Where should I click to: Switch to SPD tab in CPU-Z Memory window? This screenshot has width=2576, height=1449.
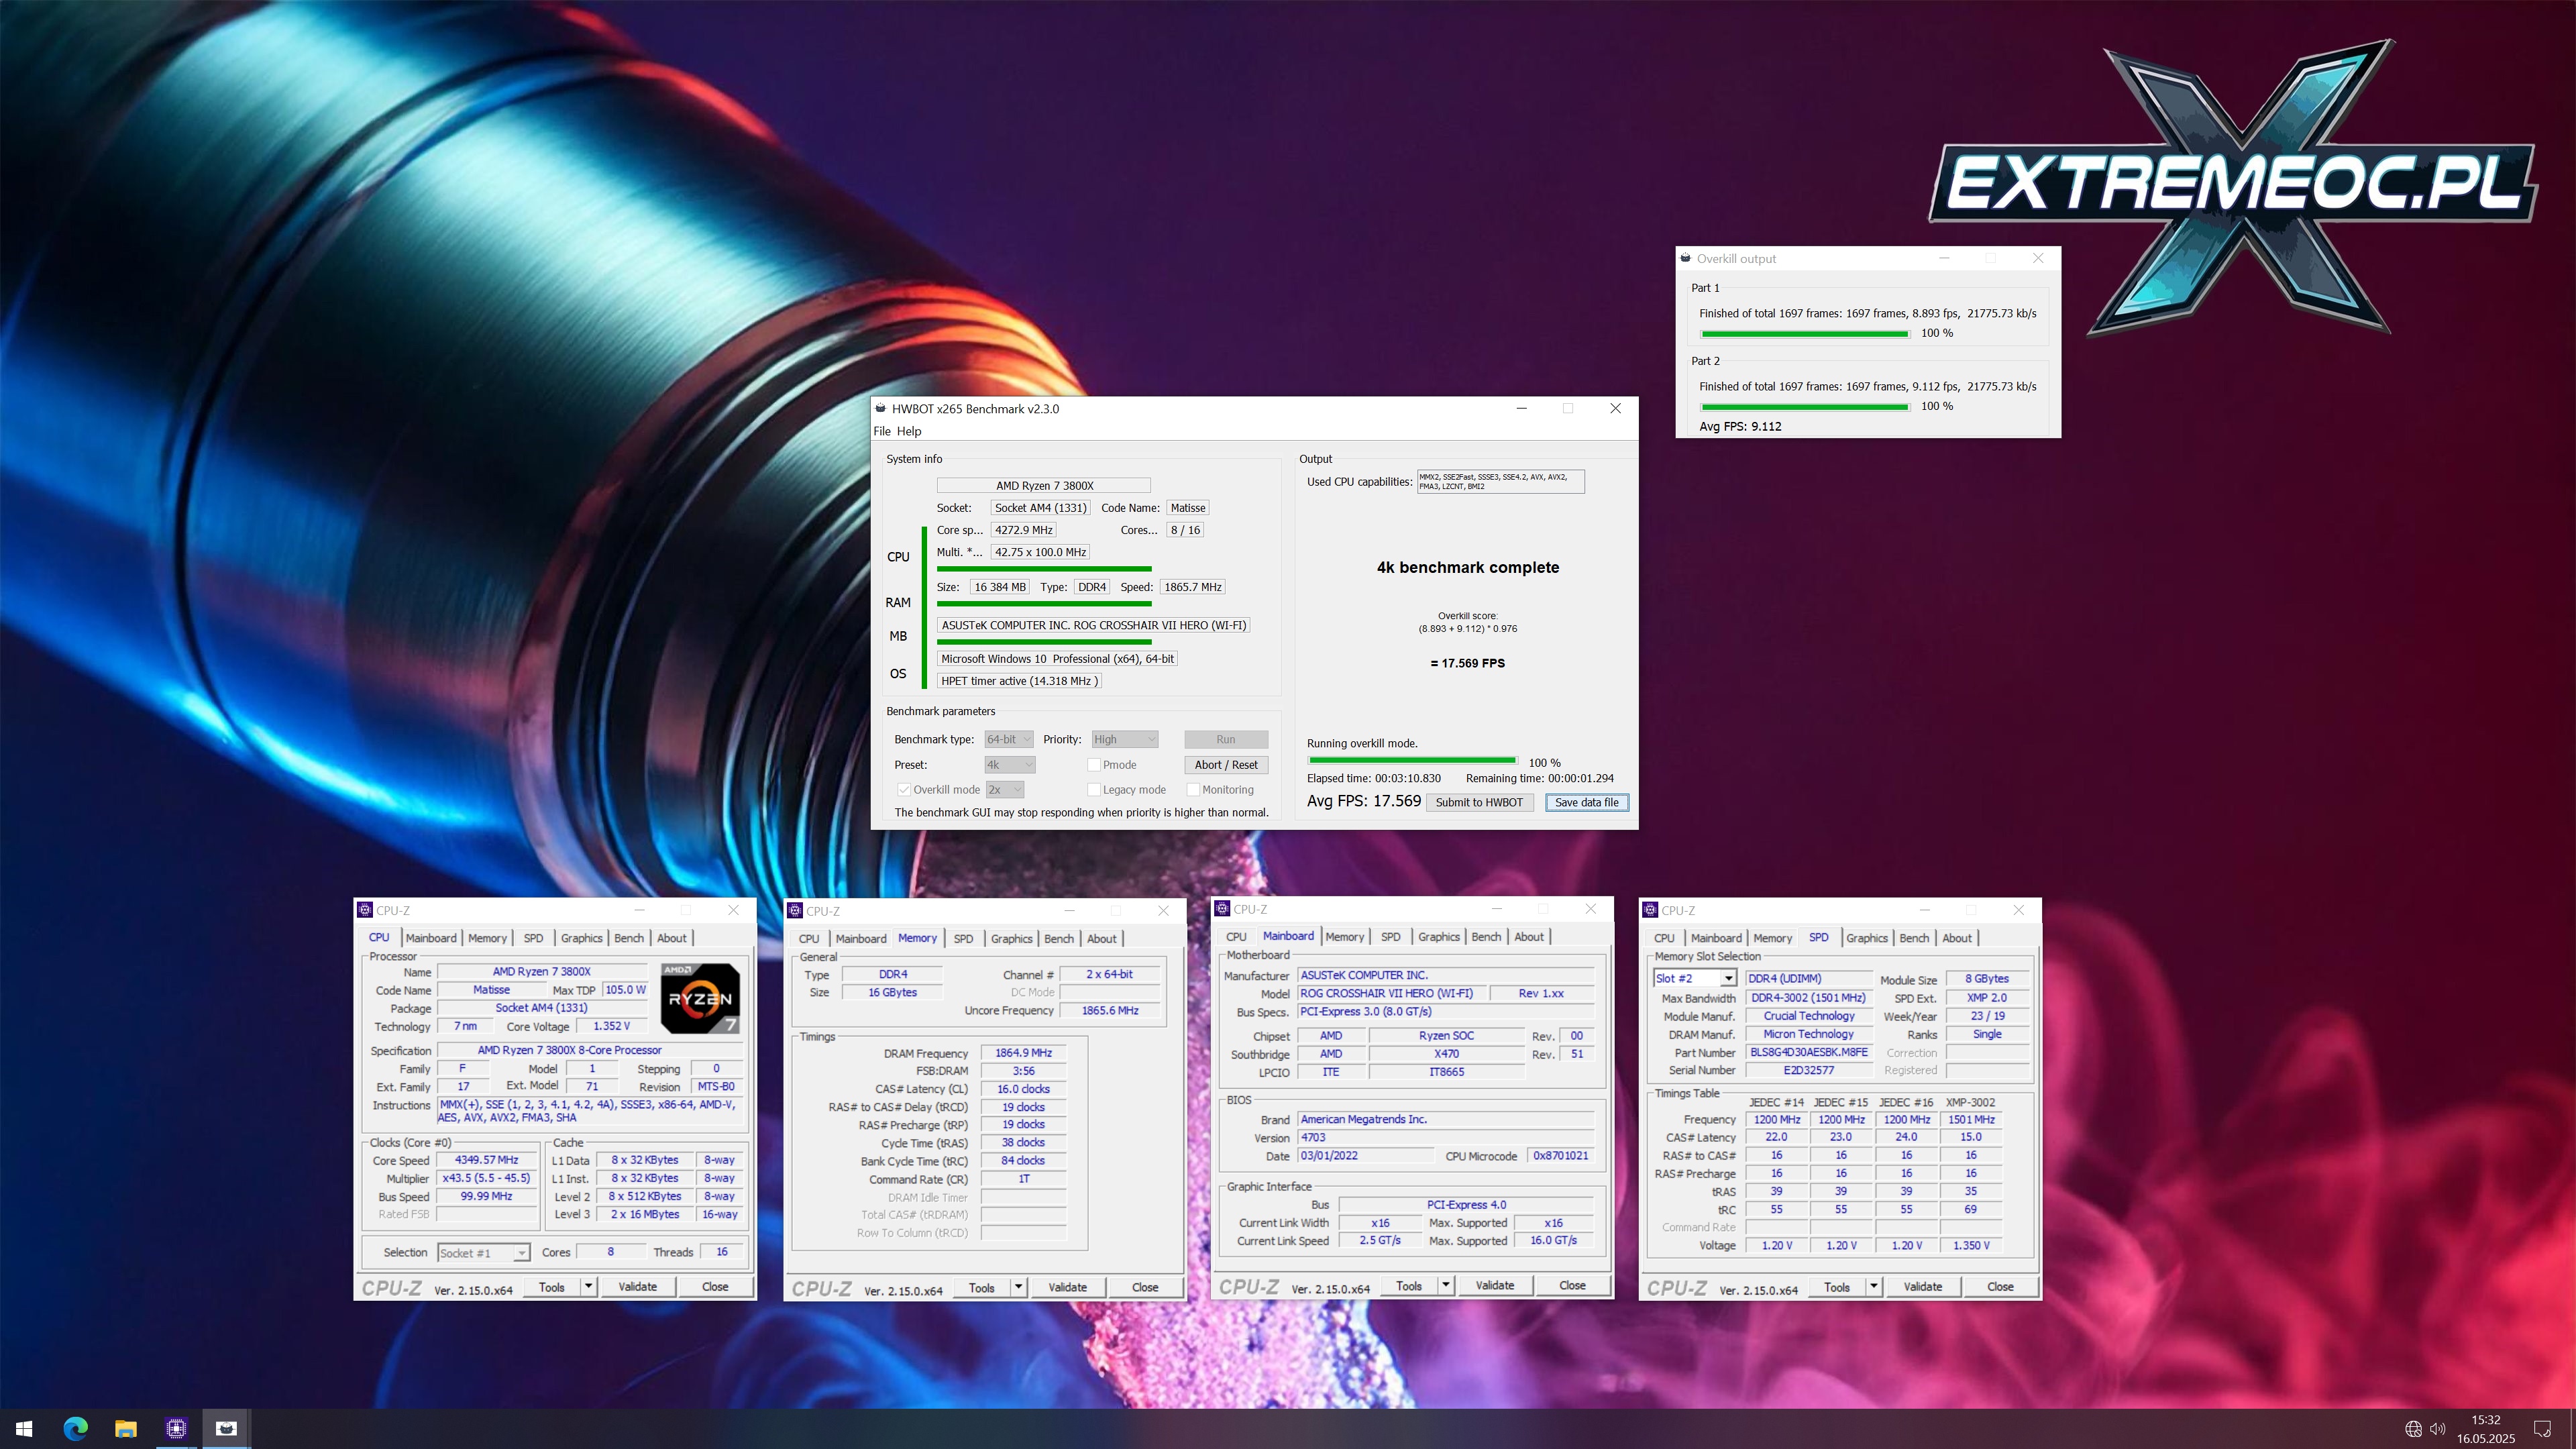[963, 938]
